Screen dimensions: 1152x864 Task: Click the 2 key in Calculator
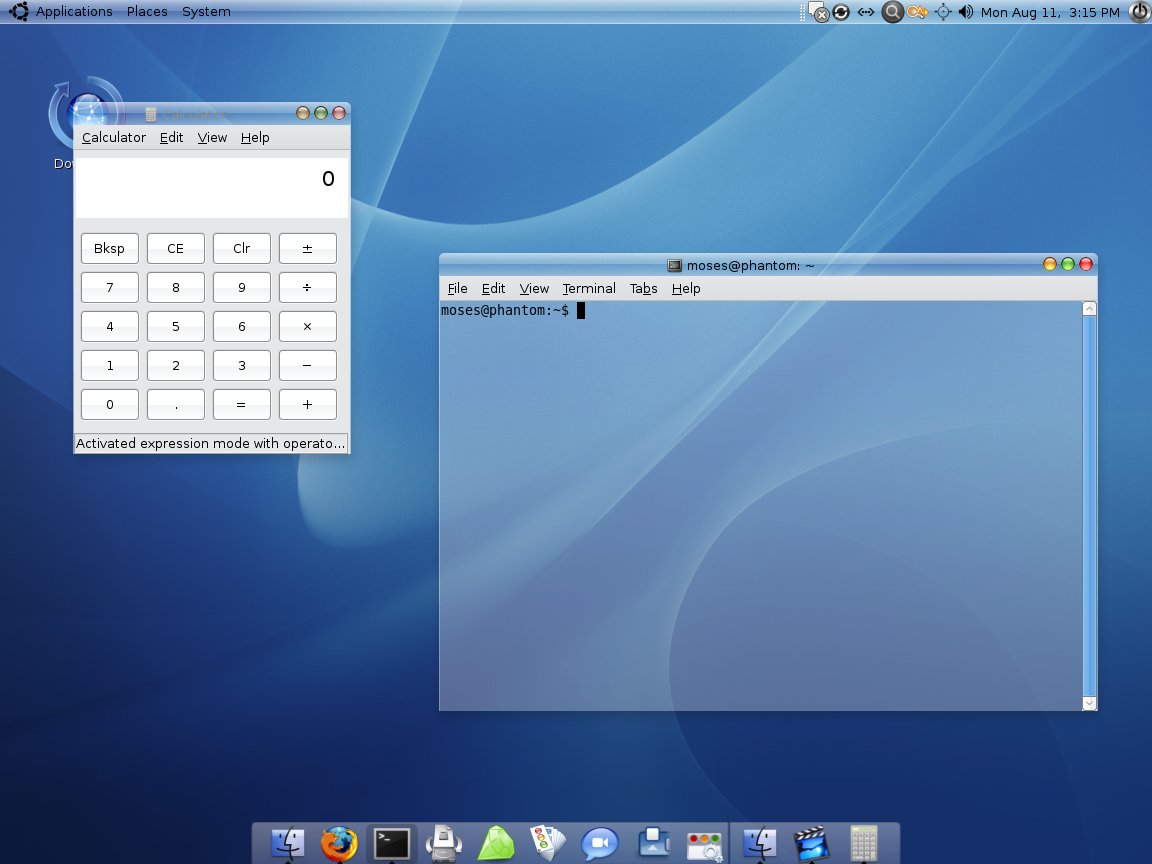pos(176,365)
